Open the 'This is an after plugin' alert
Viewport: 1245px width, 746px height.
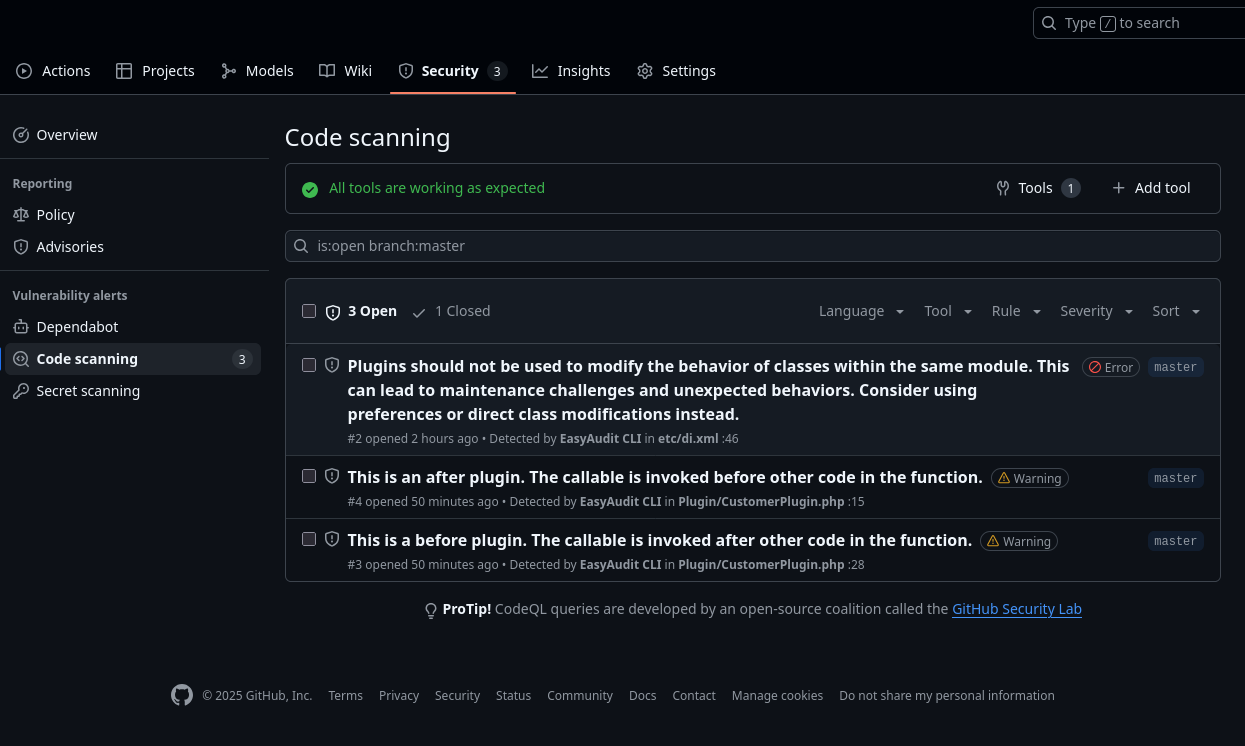pos(665,477)
